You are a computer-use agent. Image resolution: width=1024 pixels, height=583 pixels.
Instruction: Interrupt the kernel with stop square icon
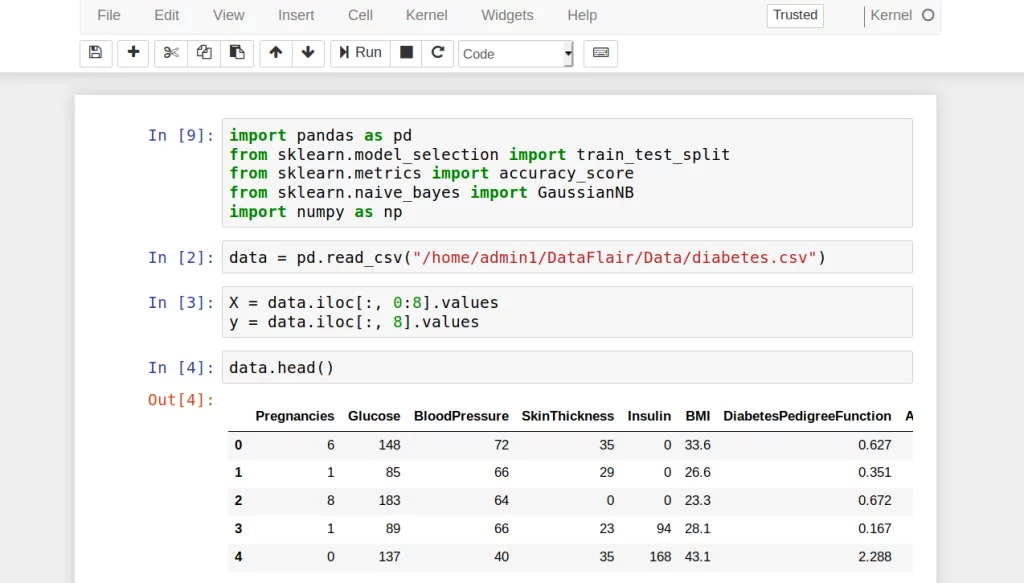click(406, 53)
